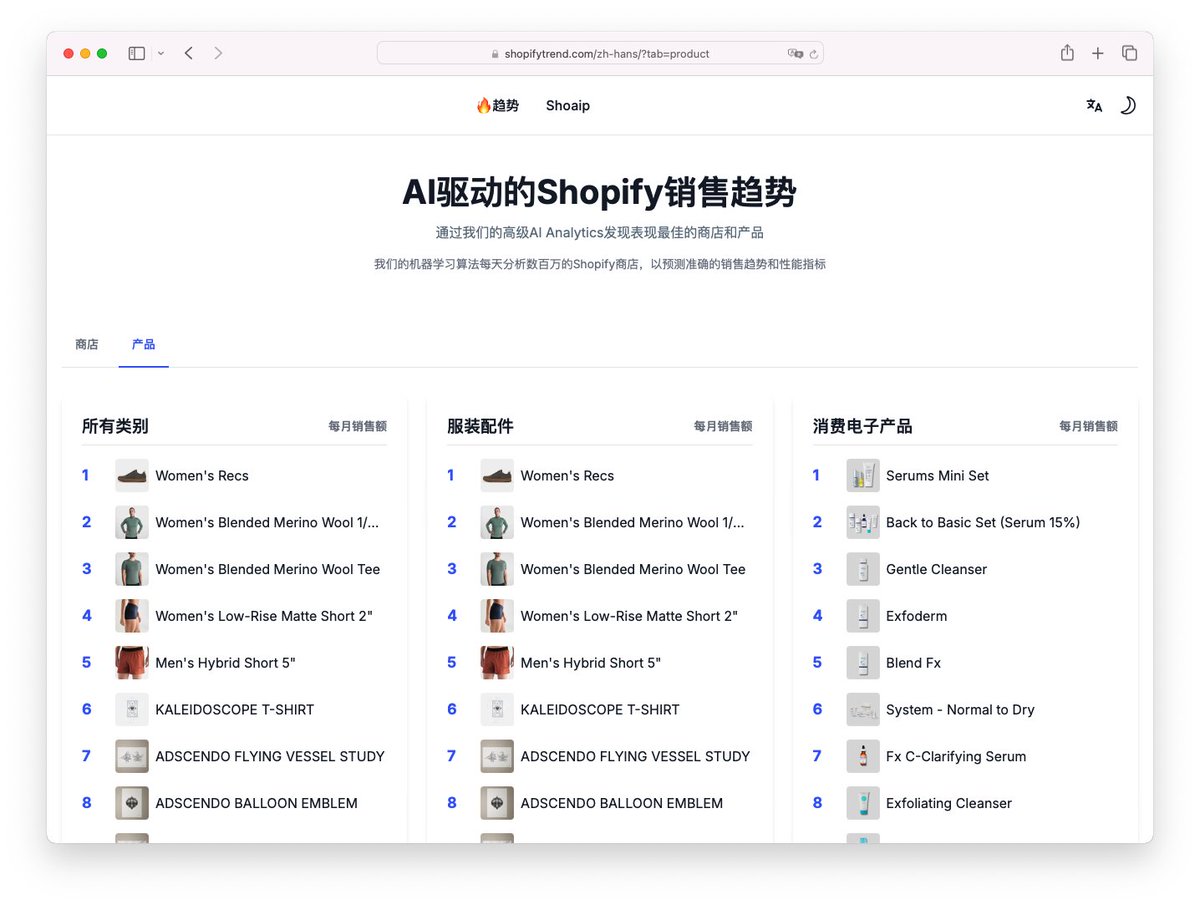Select the 产品 tab

click(143, 344)
